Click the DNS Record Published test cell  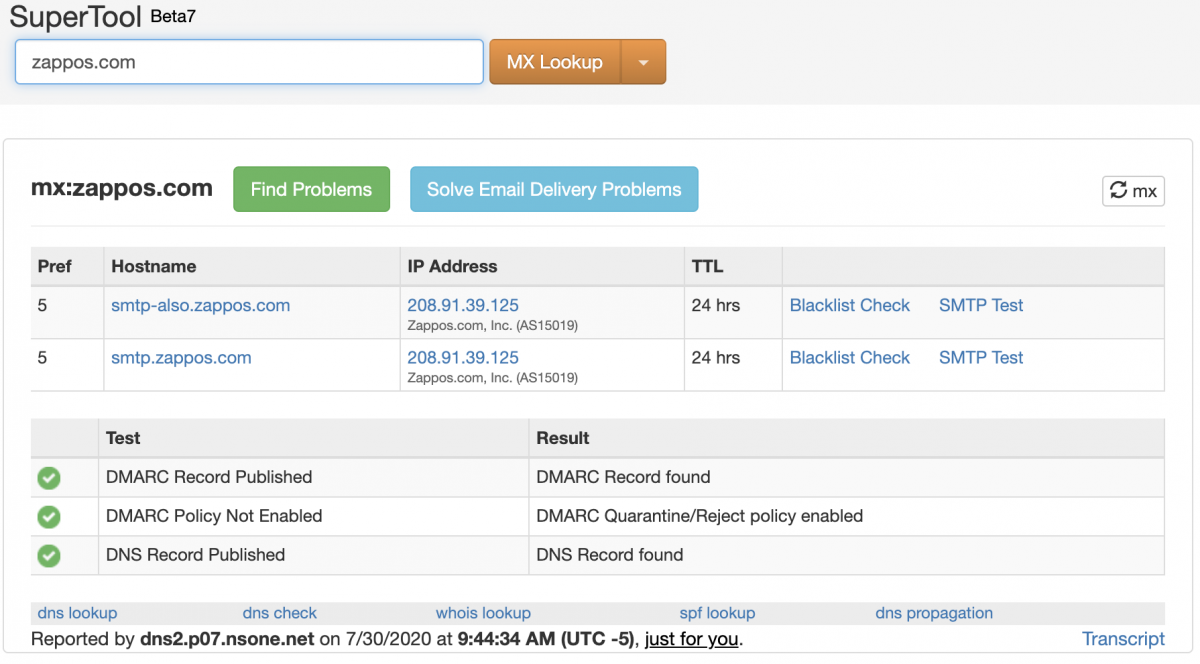(x=313, y=555)
